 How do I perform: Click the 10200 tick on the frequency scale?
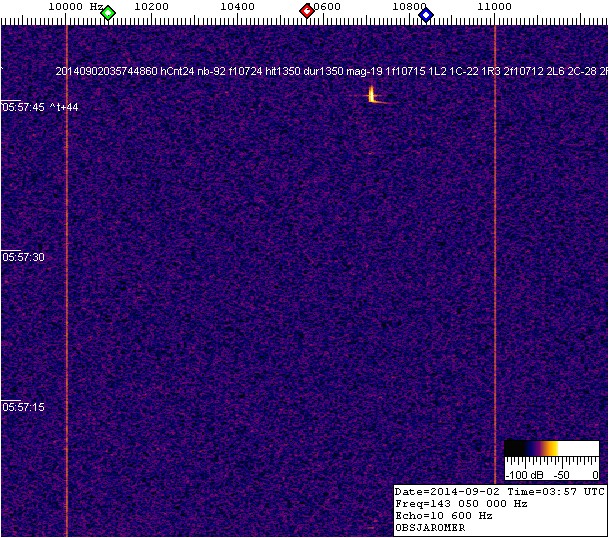coord(151,7)
